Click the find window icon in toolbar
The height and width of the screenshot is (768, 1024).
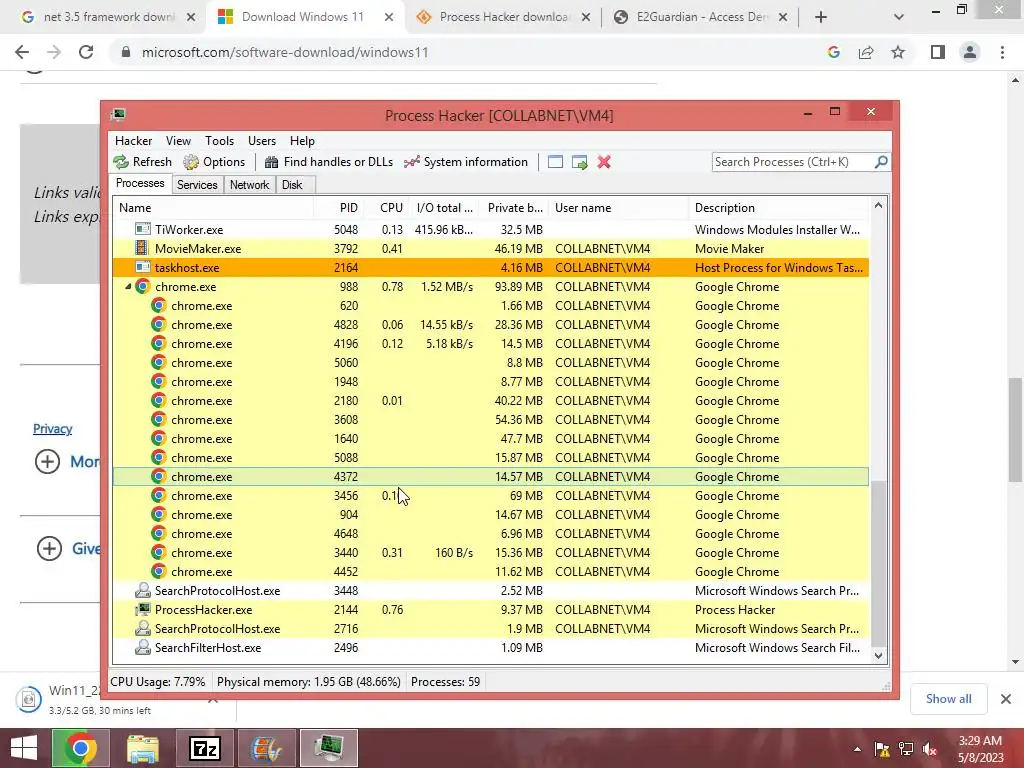(555, 162)
